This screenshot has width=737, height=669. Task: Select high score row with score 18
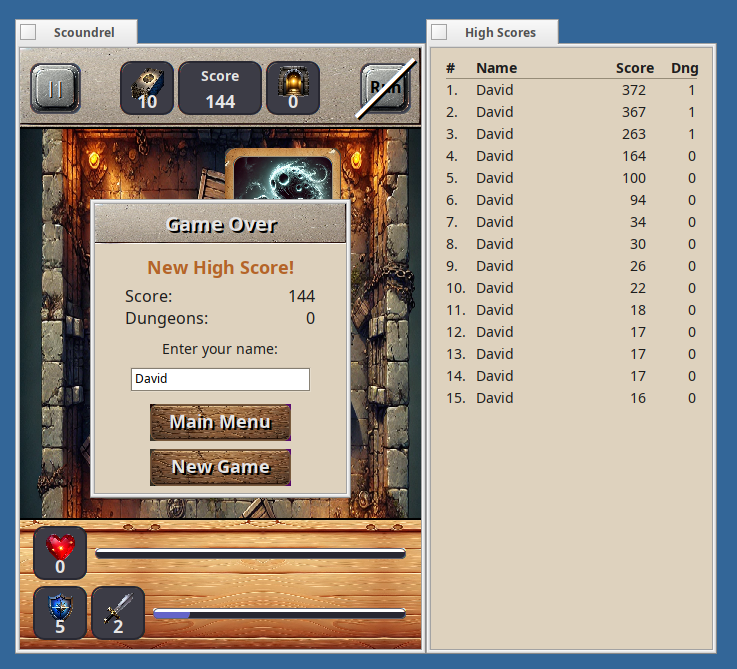572,310
